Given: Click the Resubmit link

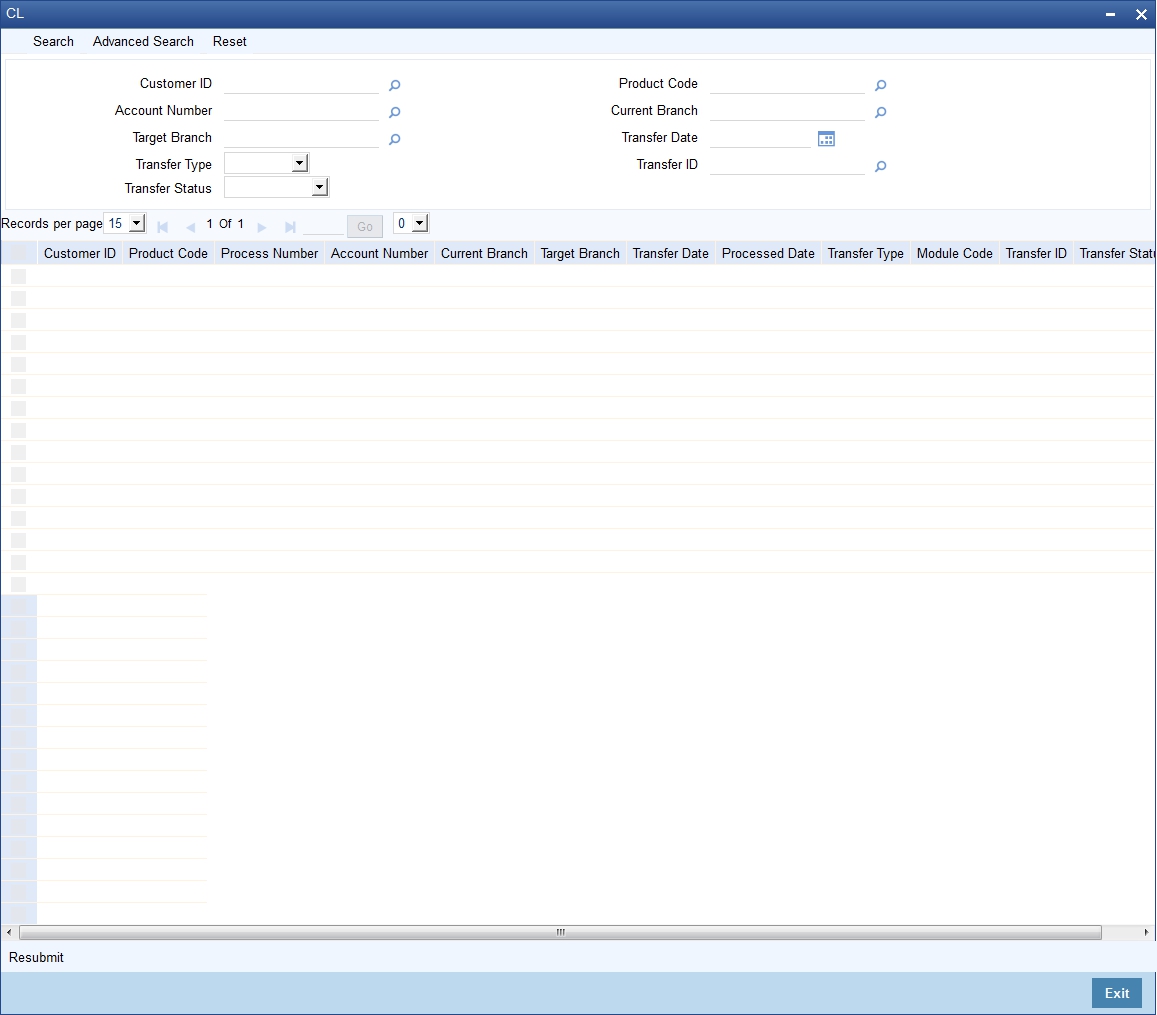Looking at the screenshot, I should click(36, 957).
